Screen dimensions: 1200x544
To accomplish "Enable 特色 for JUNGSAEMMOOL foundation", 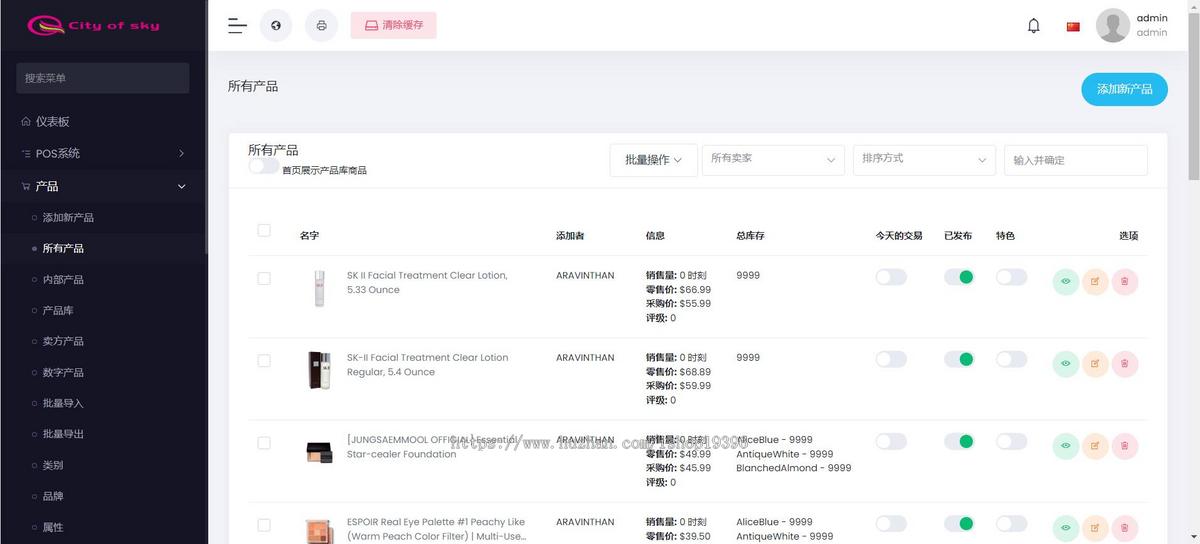I will click(1011, 441).
